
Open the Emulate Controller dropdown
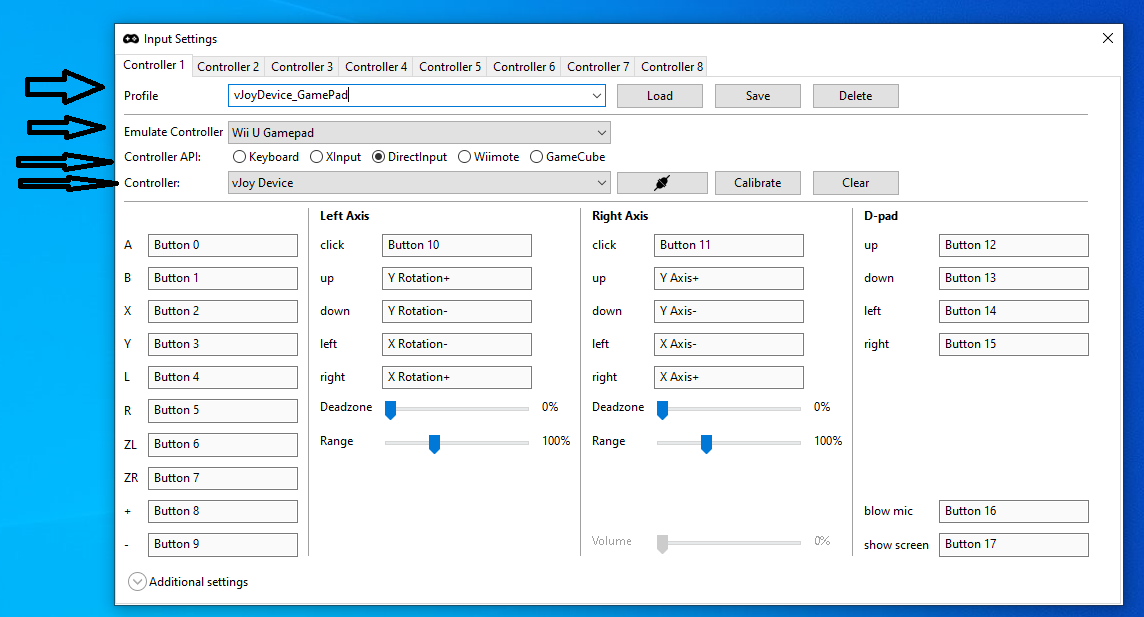[x=419, y=133]
